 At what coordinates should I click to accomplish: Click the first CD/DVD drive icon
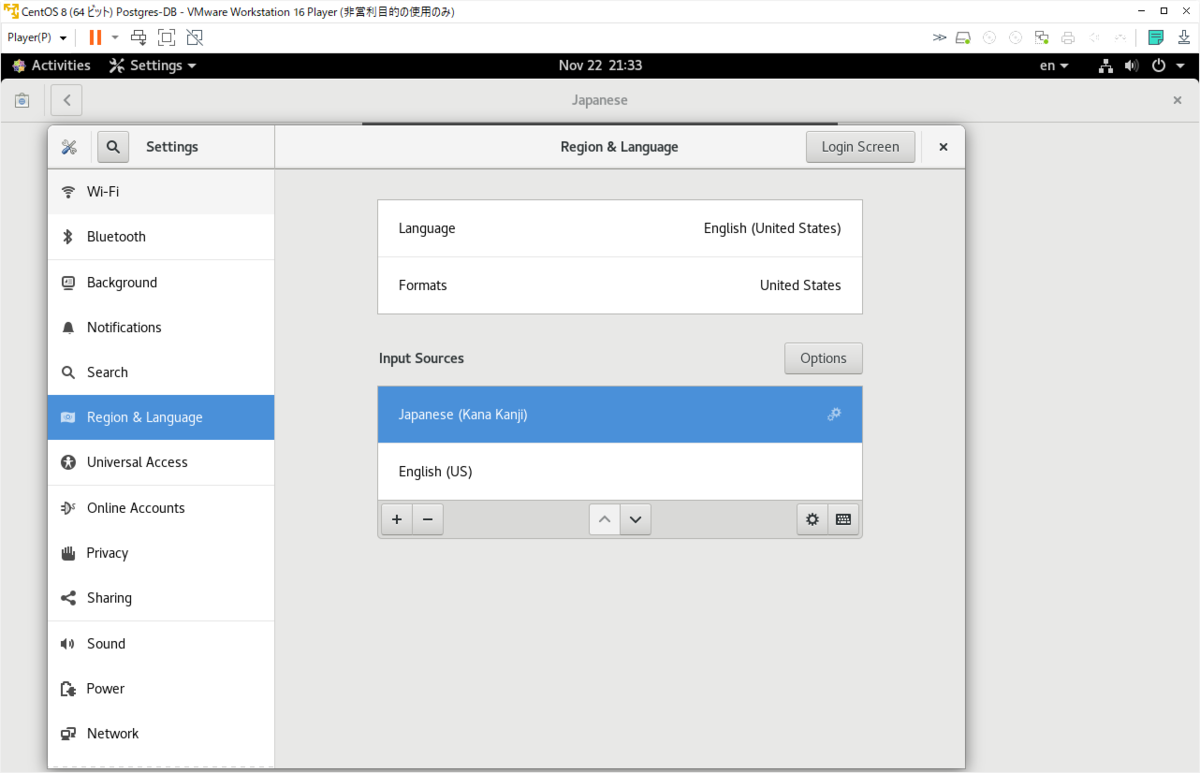[x=989, y=38]
